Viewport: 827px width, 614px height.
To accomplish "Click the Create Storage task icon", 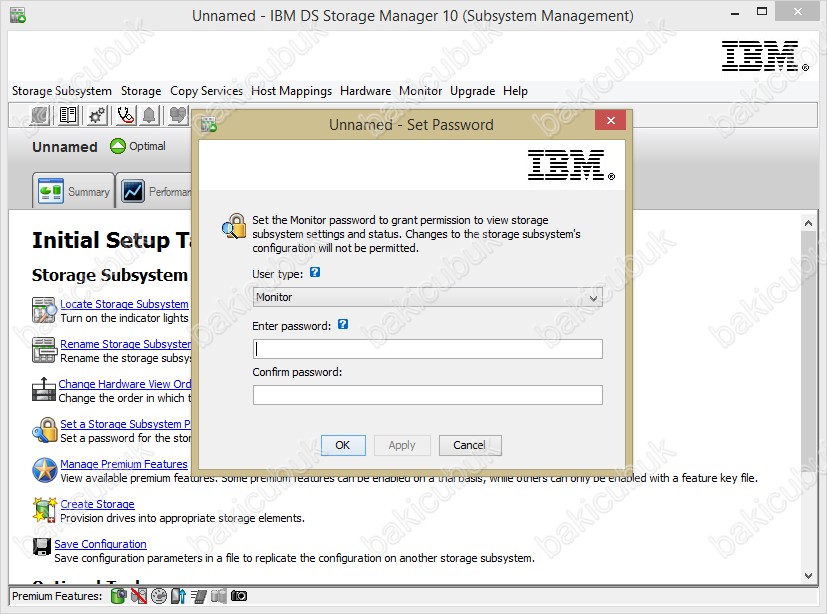I will [x=44, y=510].
